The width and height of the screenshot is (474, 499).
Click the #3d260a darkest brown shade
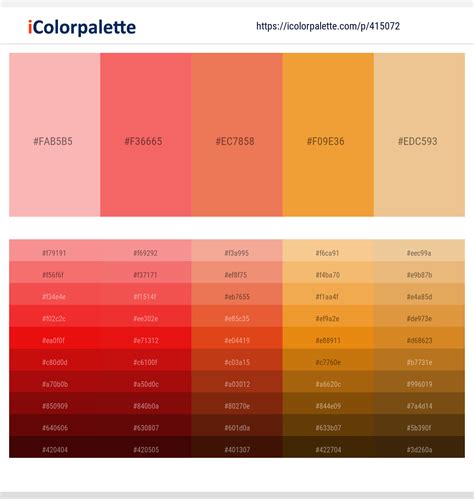click(419, 447)
